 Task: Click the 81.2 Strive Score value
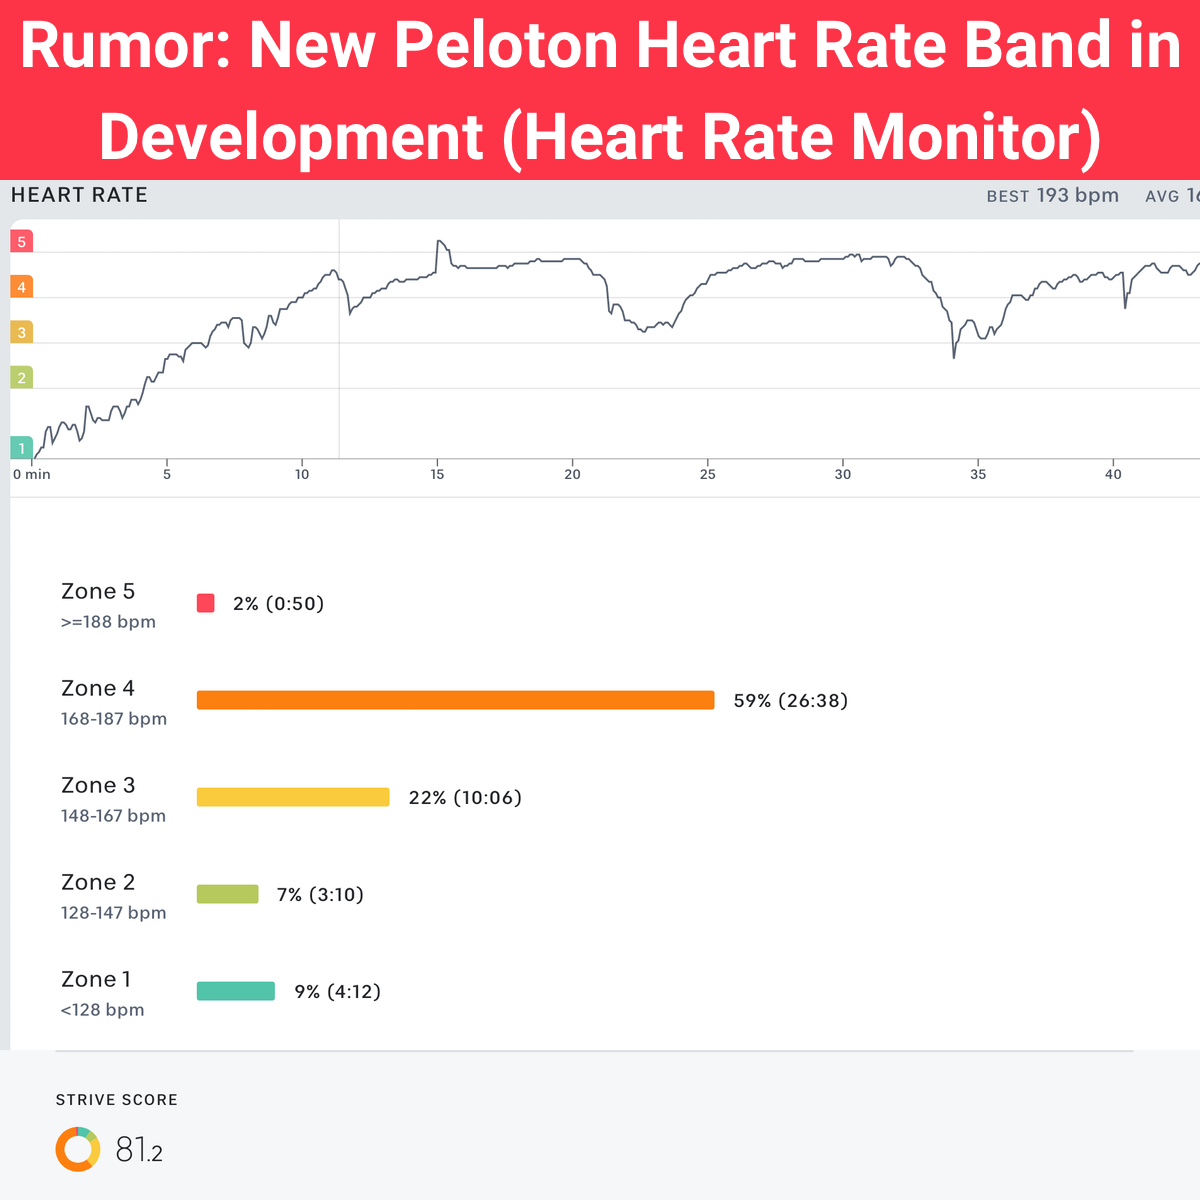[x=139, y=1150]
